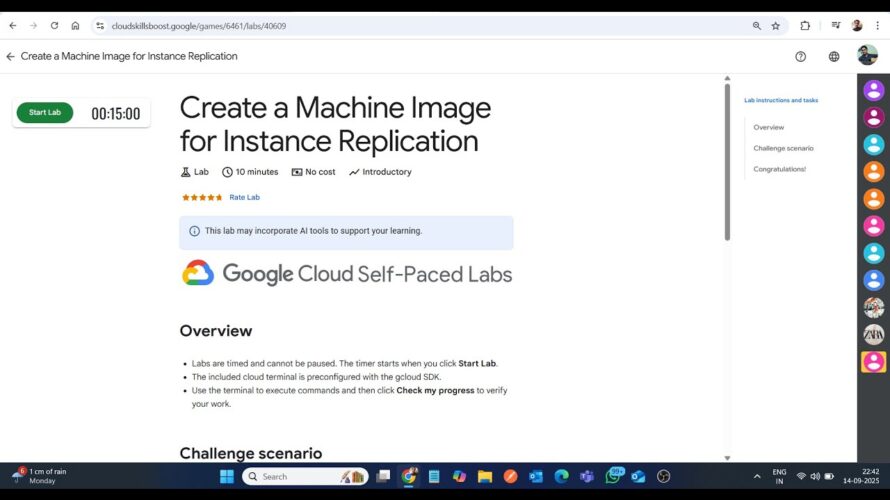890x500 pixels.
Task: Click the lab content scrollbar thumb
Action: click(727, 162)
